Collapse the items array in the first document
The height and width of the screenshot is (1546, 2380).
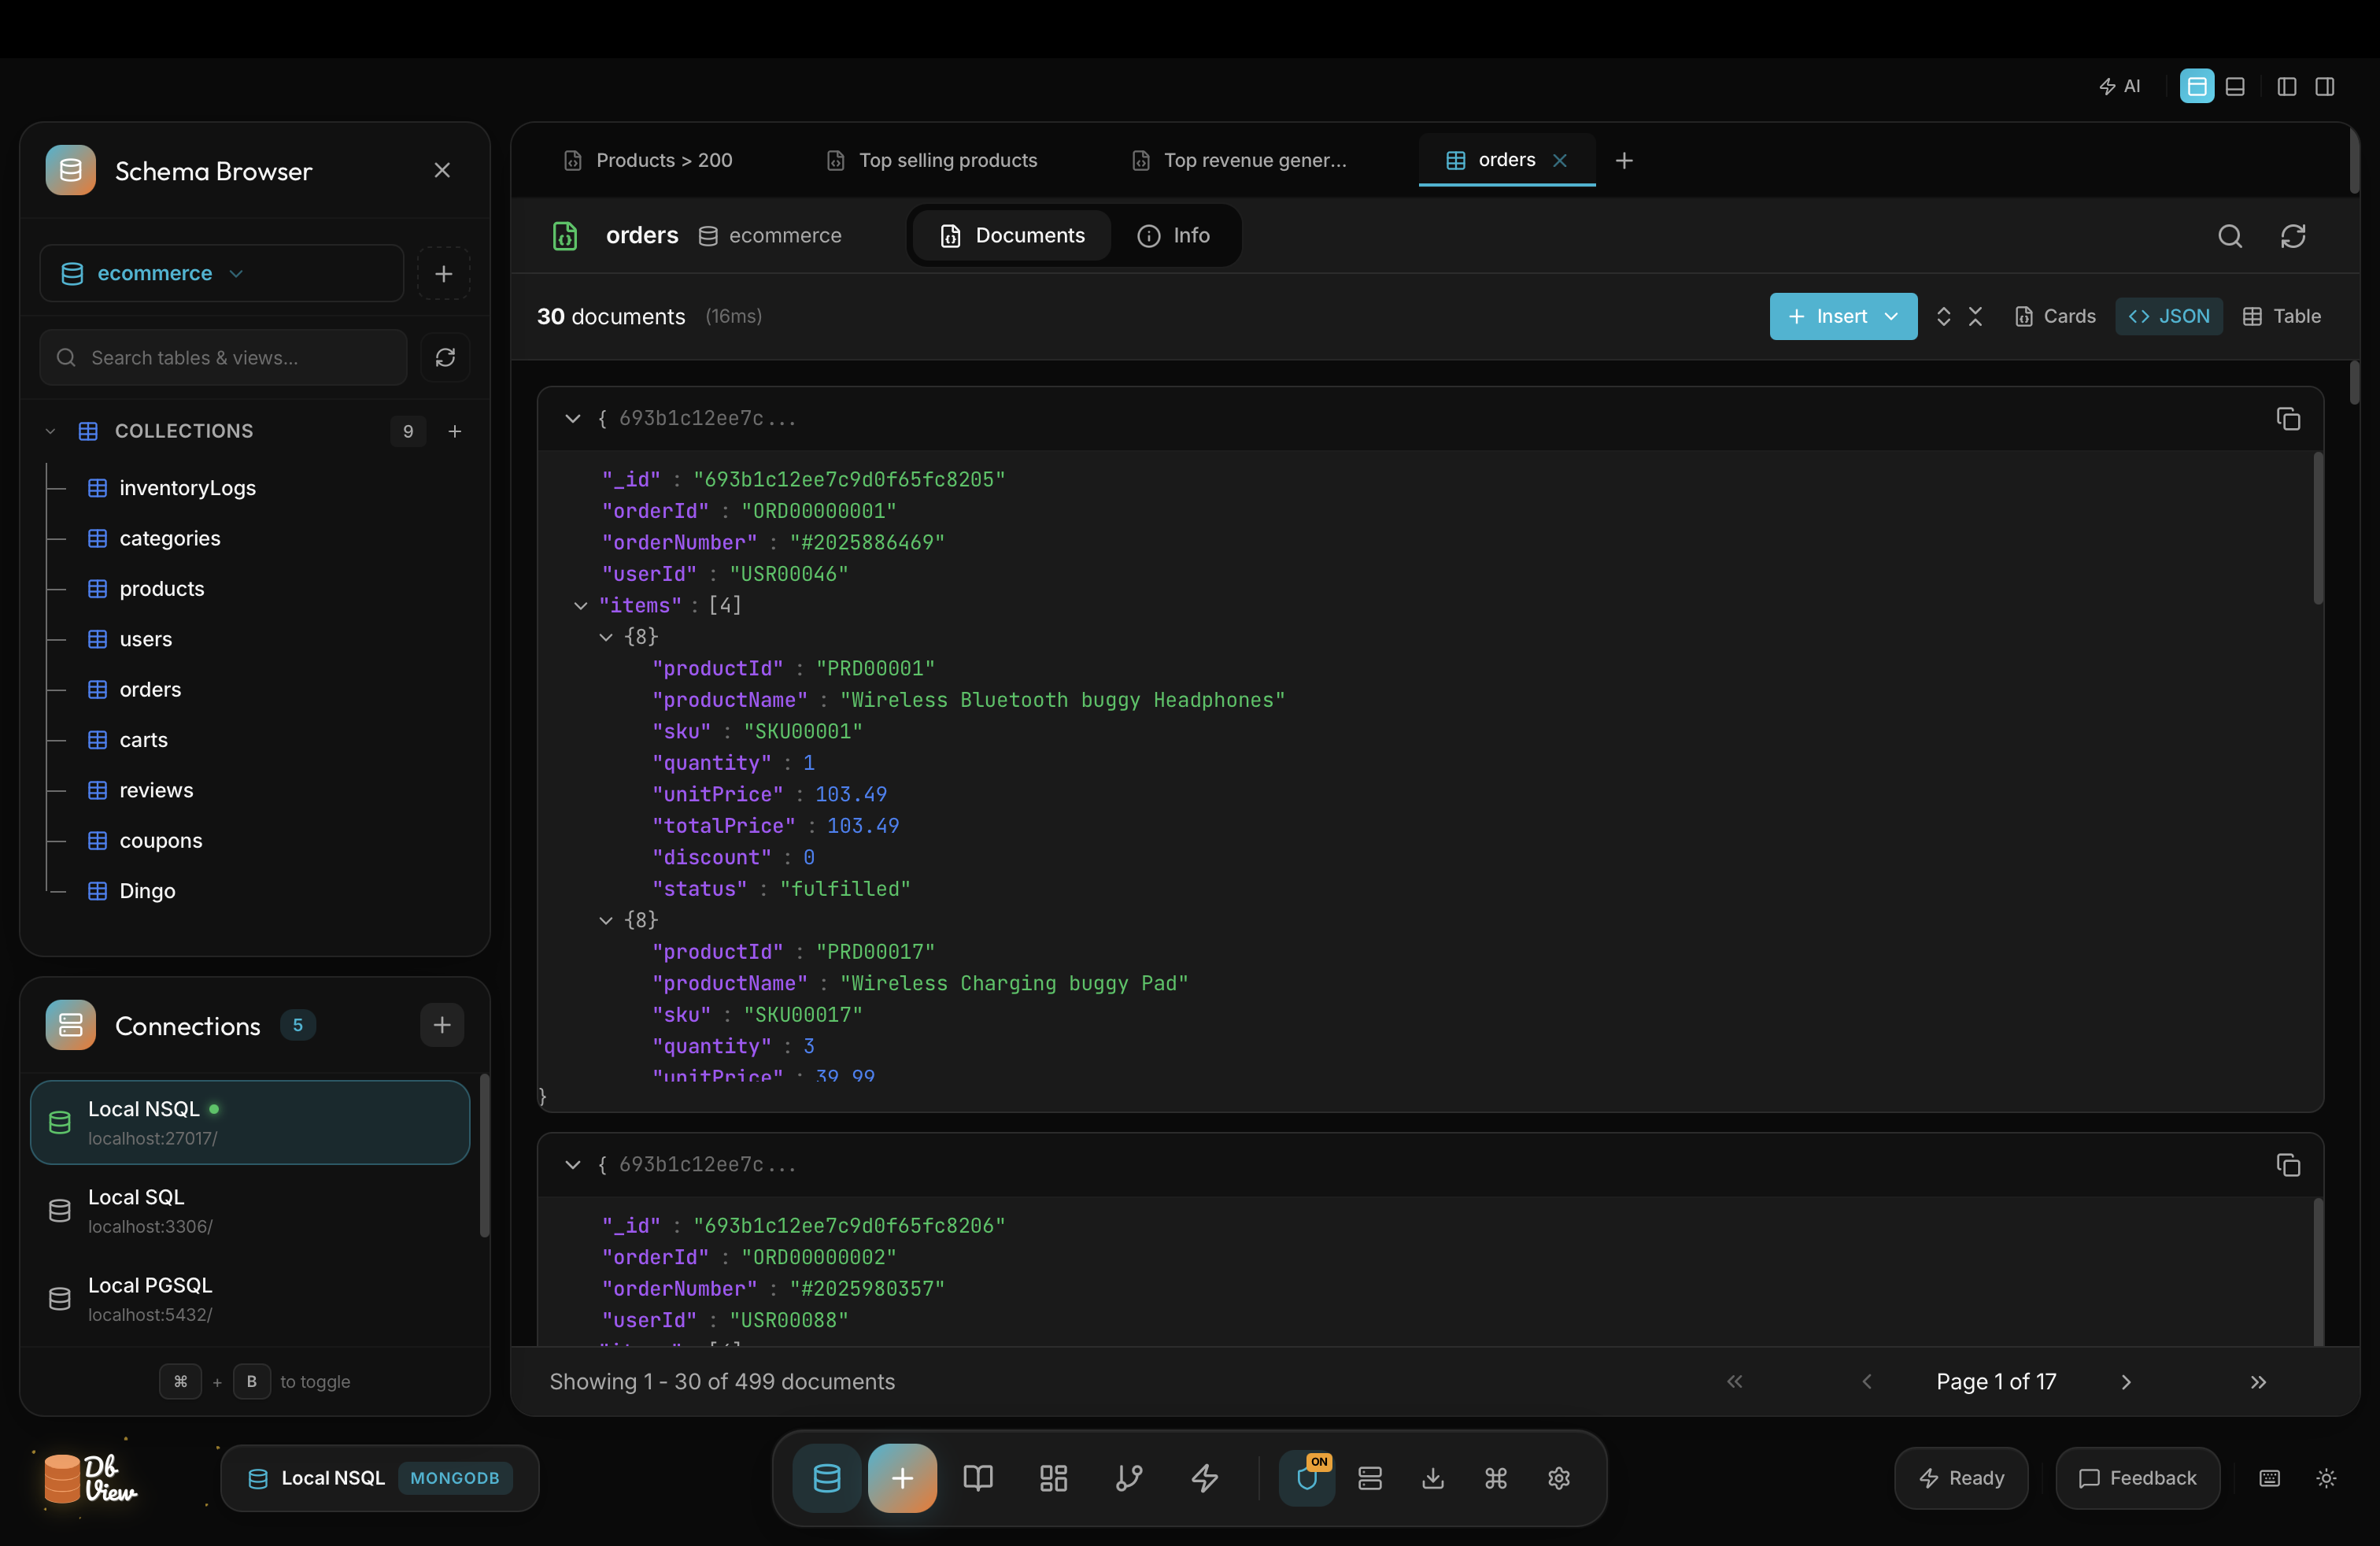[x=581, y=605]
